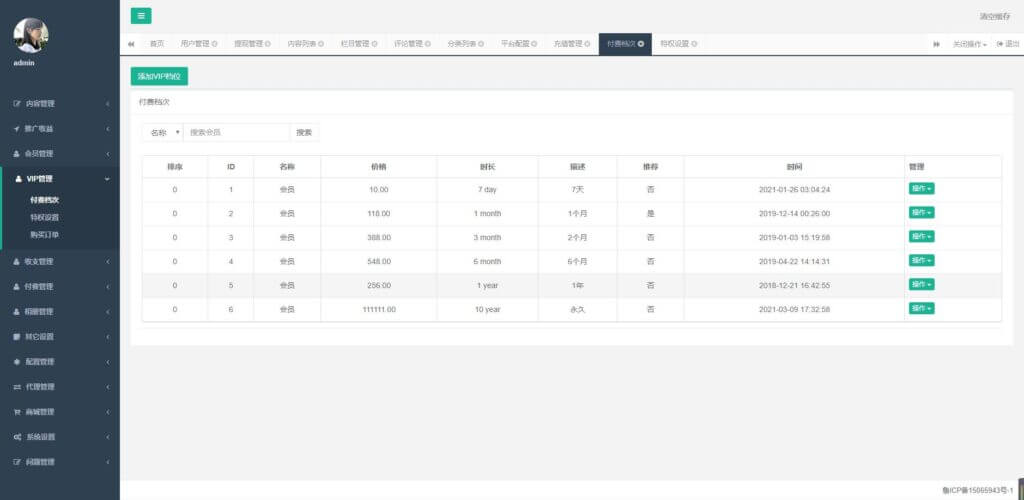Click the 系统设置 gears icon

(x=16, y=437)
